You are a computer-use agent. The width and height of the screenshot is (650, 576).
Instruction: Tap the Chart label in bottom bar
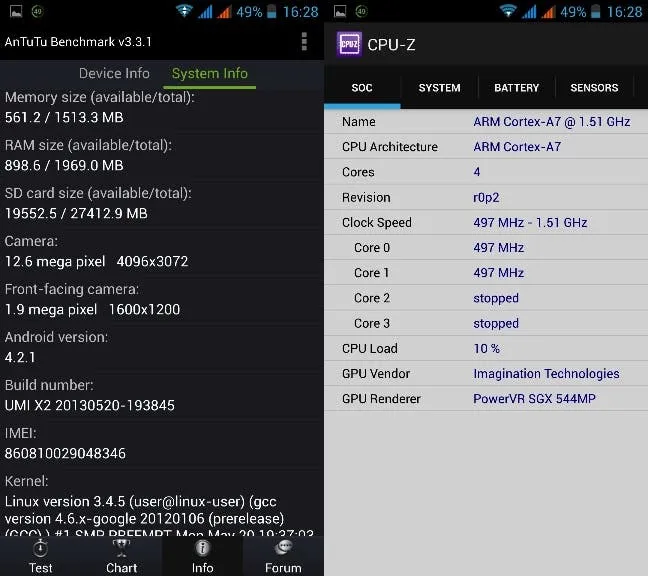pyautogui.click(x=121, y=568)
